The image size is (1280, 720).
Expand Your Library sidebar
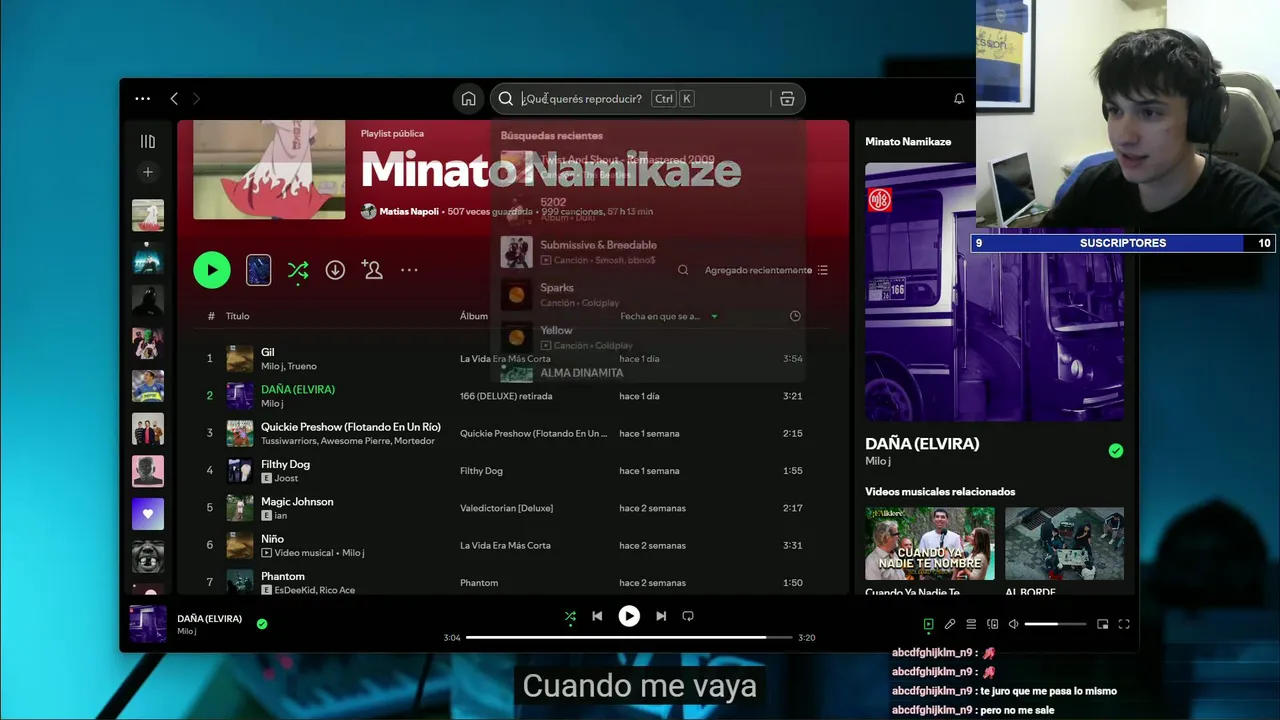point(148,142)
